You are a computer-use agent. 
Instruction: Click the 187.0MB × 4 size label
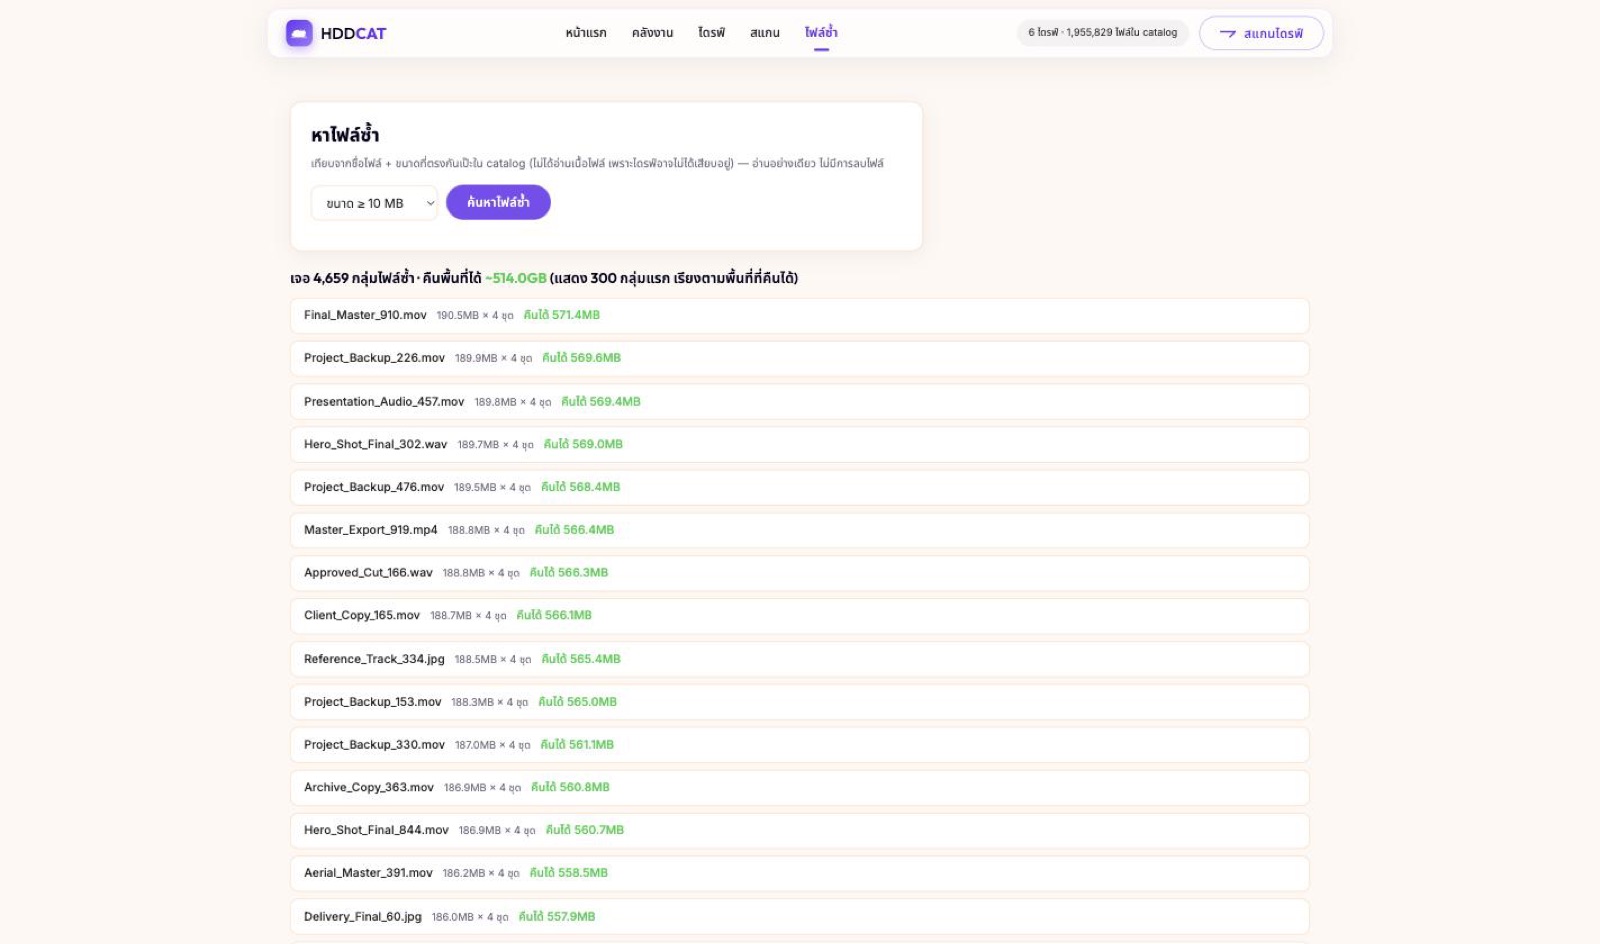click(492, 746)
